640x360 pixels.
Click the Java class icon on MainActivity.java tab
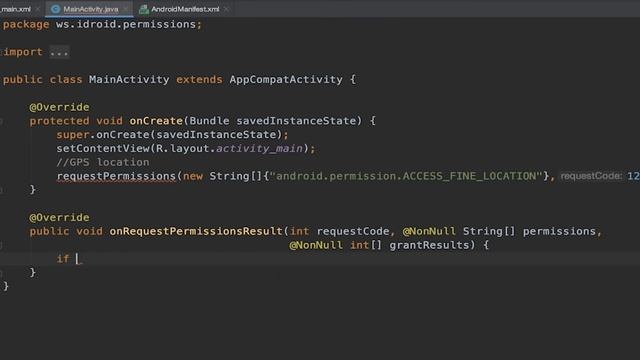(56, 9)
